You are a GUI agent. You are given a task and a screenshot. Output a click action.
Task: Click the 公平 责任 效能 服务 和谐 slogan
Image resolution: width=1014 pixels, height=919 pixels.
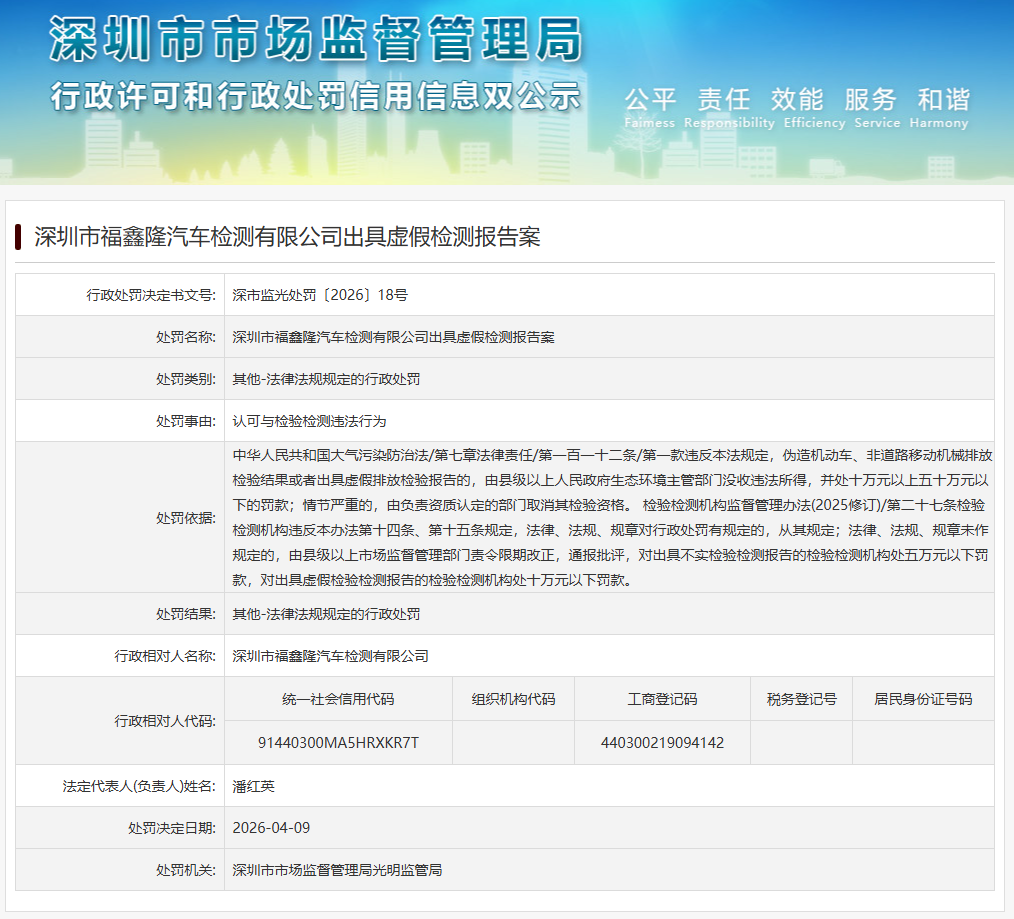[796, 100]
